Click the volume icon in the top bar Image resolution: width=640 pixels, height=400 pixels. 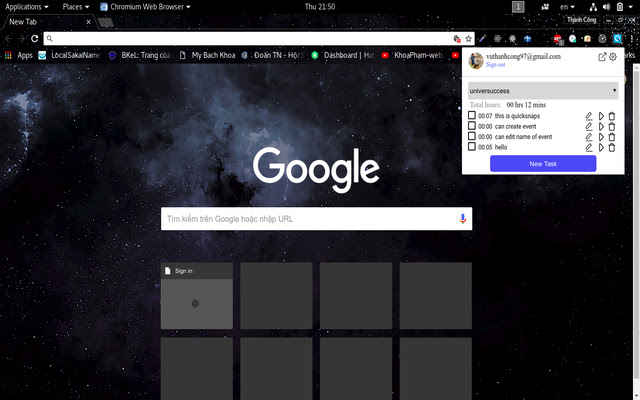coord(607,7)
